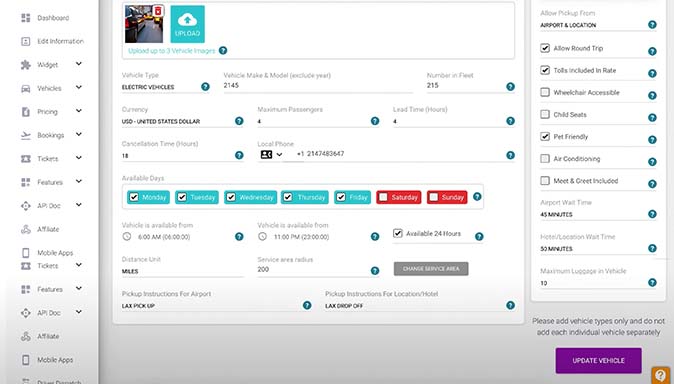Viewport: 674px width, 384px height.
Task: Open help icon for Allow Round Trip
Action: point(652,52)
